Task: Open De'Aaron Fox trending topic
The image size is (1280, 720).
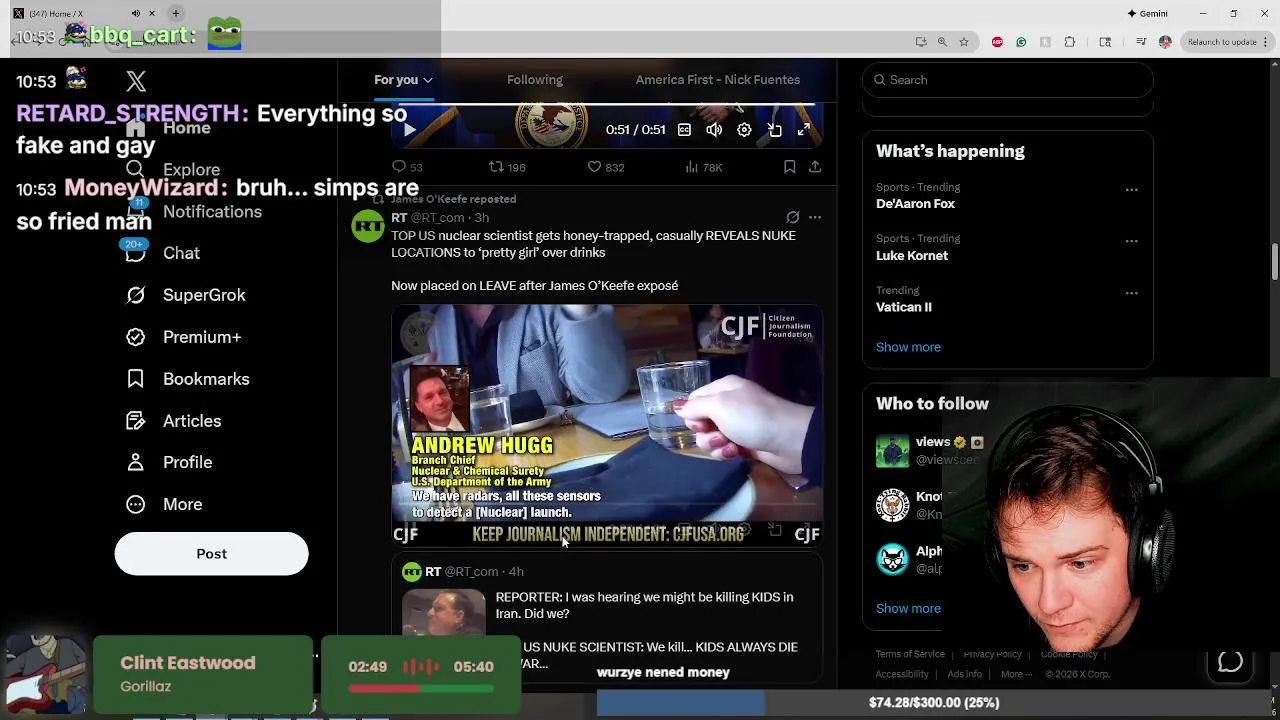Action: coord(915,204)
